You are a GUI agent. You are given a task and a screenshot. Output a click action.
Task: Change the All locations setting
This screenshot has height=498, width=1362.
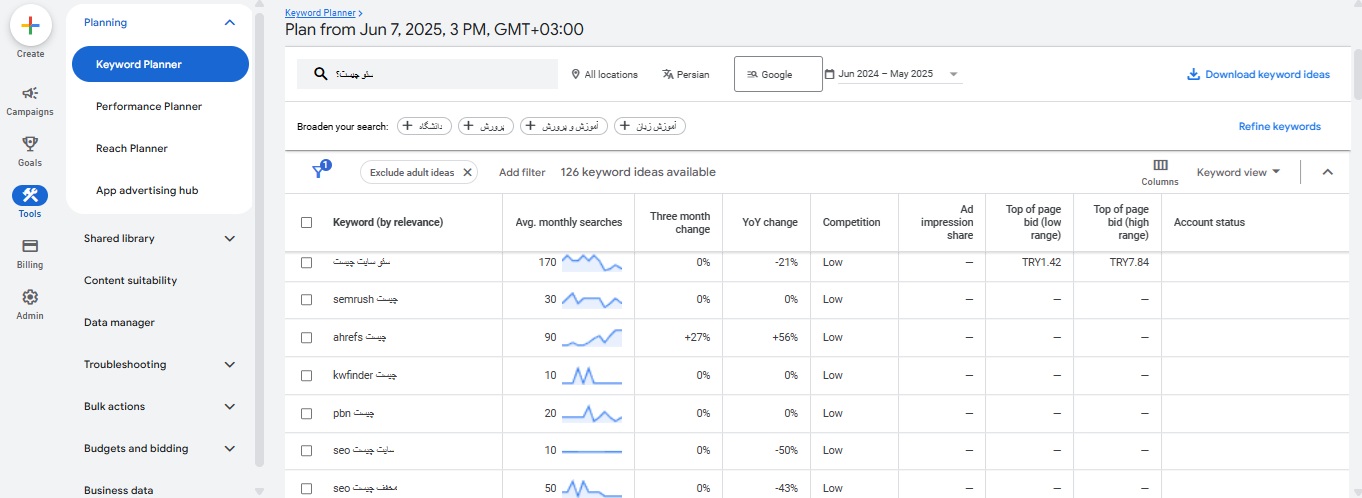pyautogui.click(x=604, y=74)
